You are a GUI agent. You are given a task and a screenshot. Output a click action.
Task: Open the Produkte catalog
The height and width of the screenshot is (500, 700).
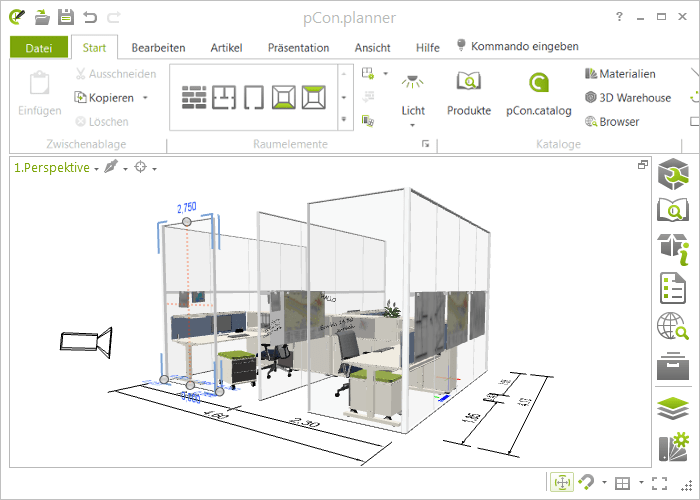tap(469, 94)
